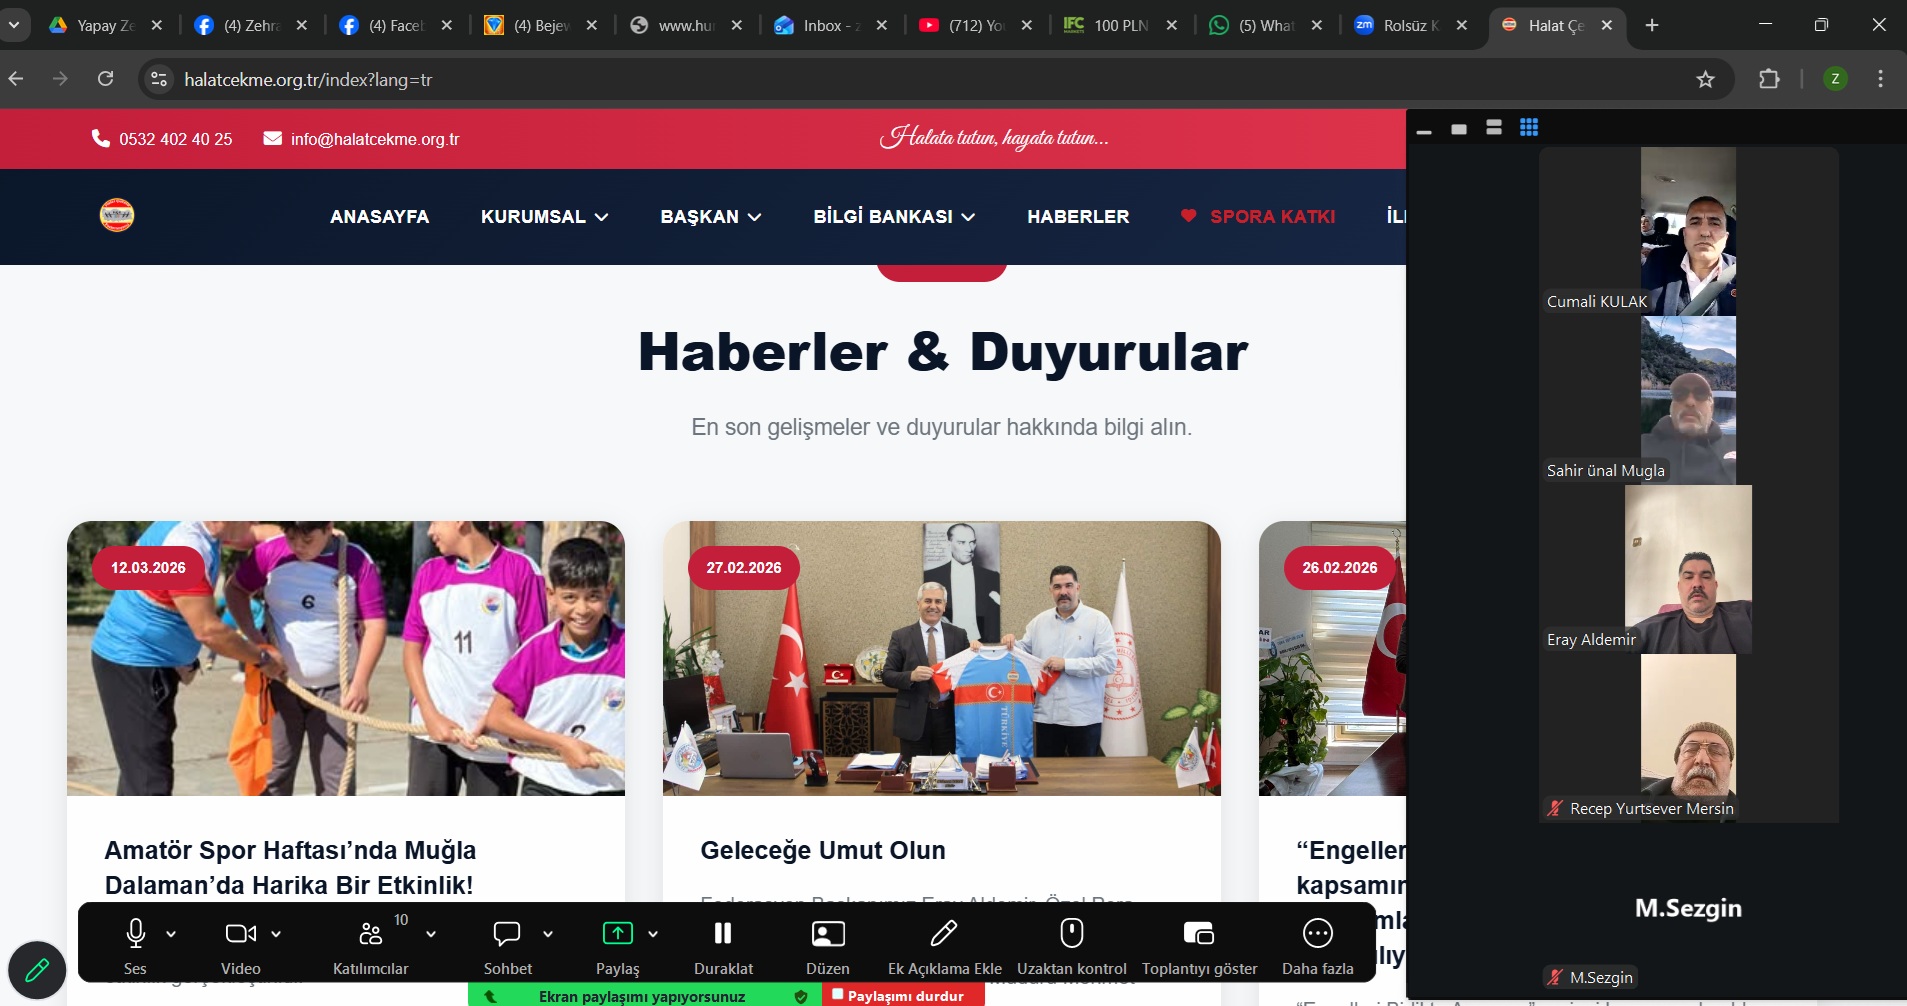This screenshot has height=1006, width=1907.
Task: Click the Uzaktan kontrol remote control icon
Action: 1072,933
